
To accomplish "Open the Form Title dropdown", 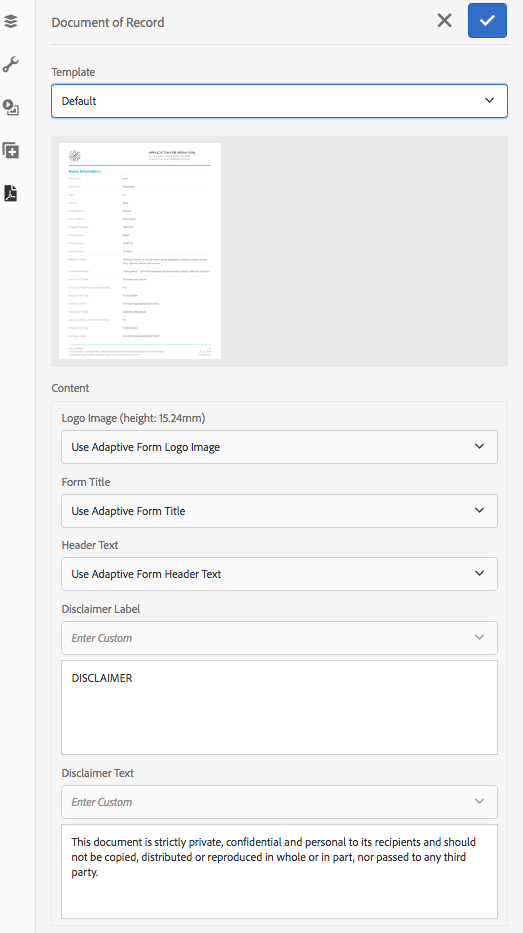I will coord(279,511).
